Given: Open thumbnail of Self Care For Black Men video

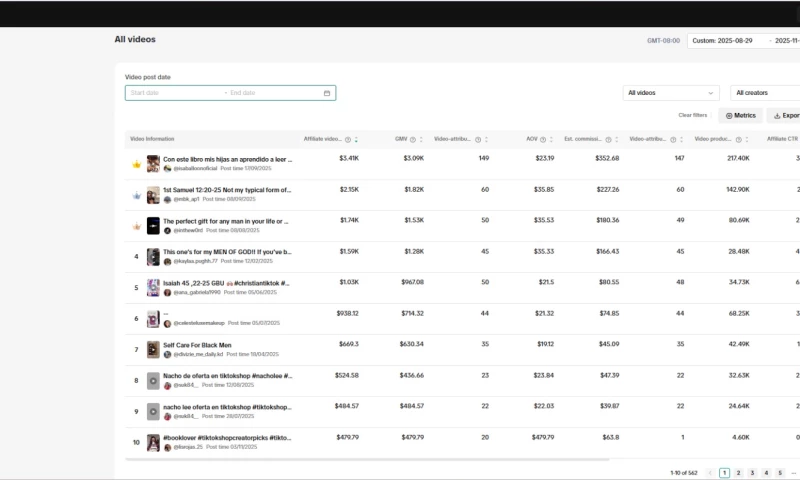Looking at the screenshot, I should (153, 349).
